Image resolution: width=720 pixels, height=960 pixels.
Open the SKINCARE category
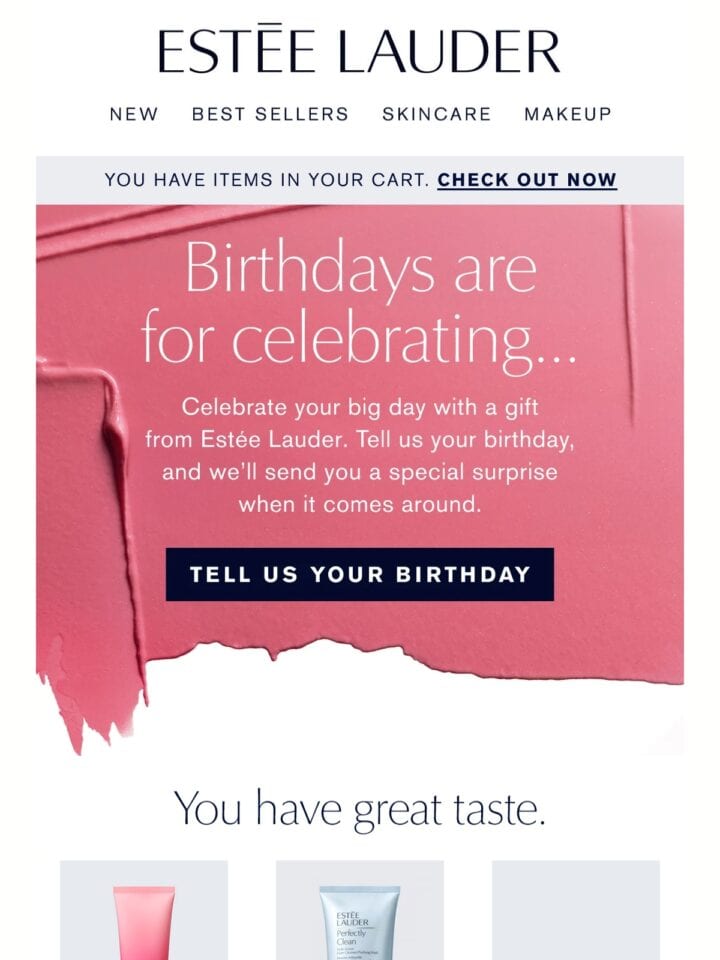click(x=437, y=114)
